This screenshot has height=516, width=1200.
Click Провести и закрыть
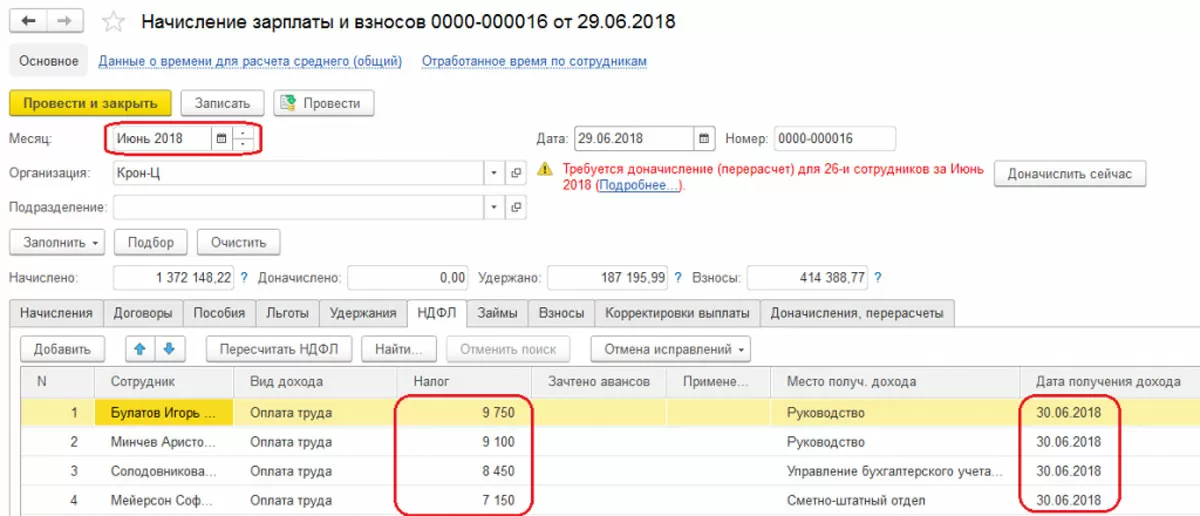pyautogui.click(x=91, y=103)
